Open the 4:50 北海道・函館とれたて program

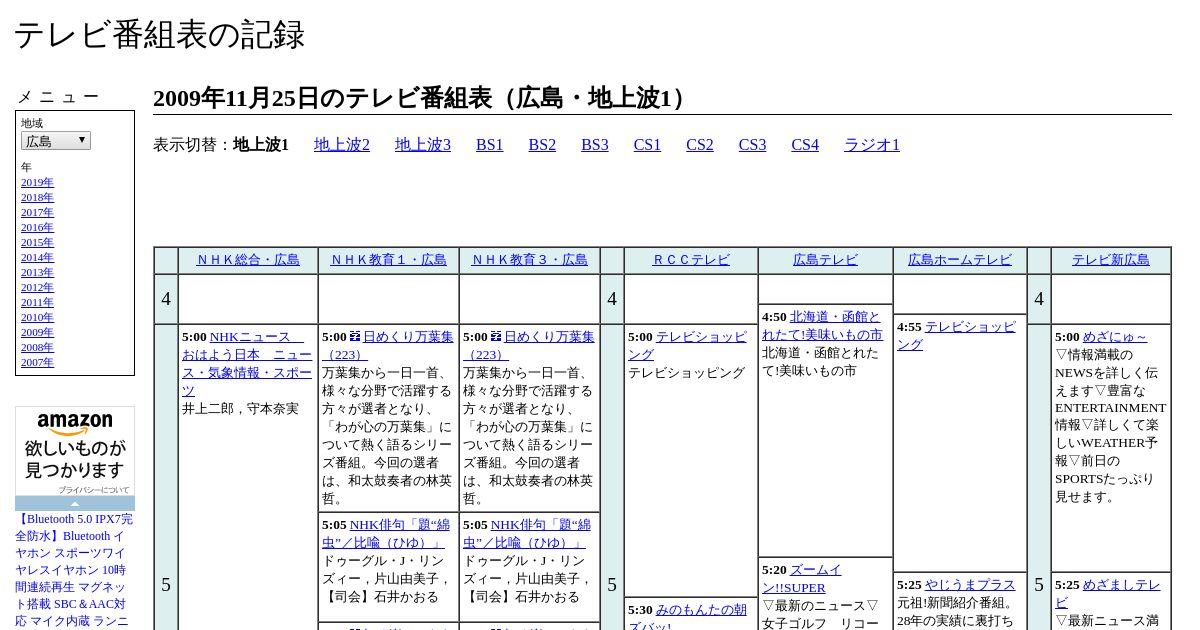823,326
